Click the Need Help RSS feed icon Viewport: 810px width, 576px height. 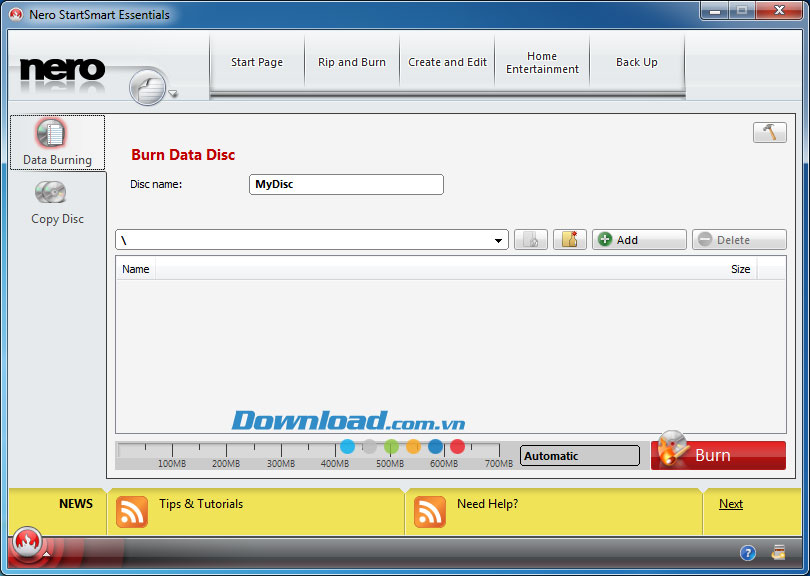430,511
